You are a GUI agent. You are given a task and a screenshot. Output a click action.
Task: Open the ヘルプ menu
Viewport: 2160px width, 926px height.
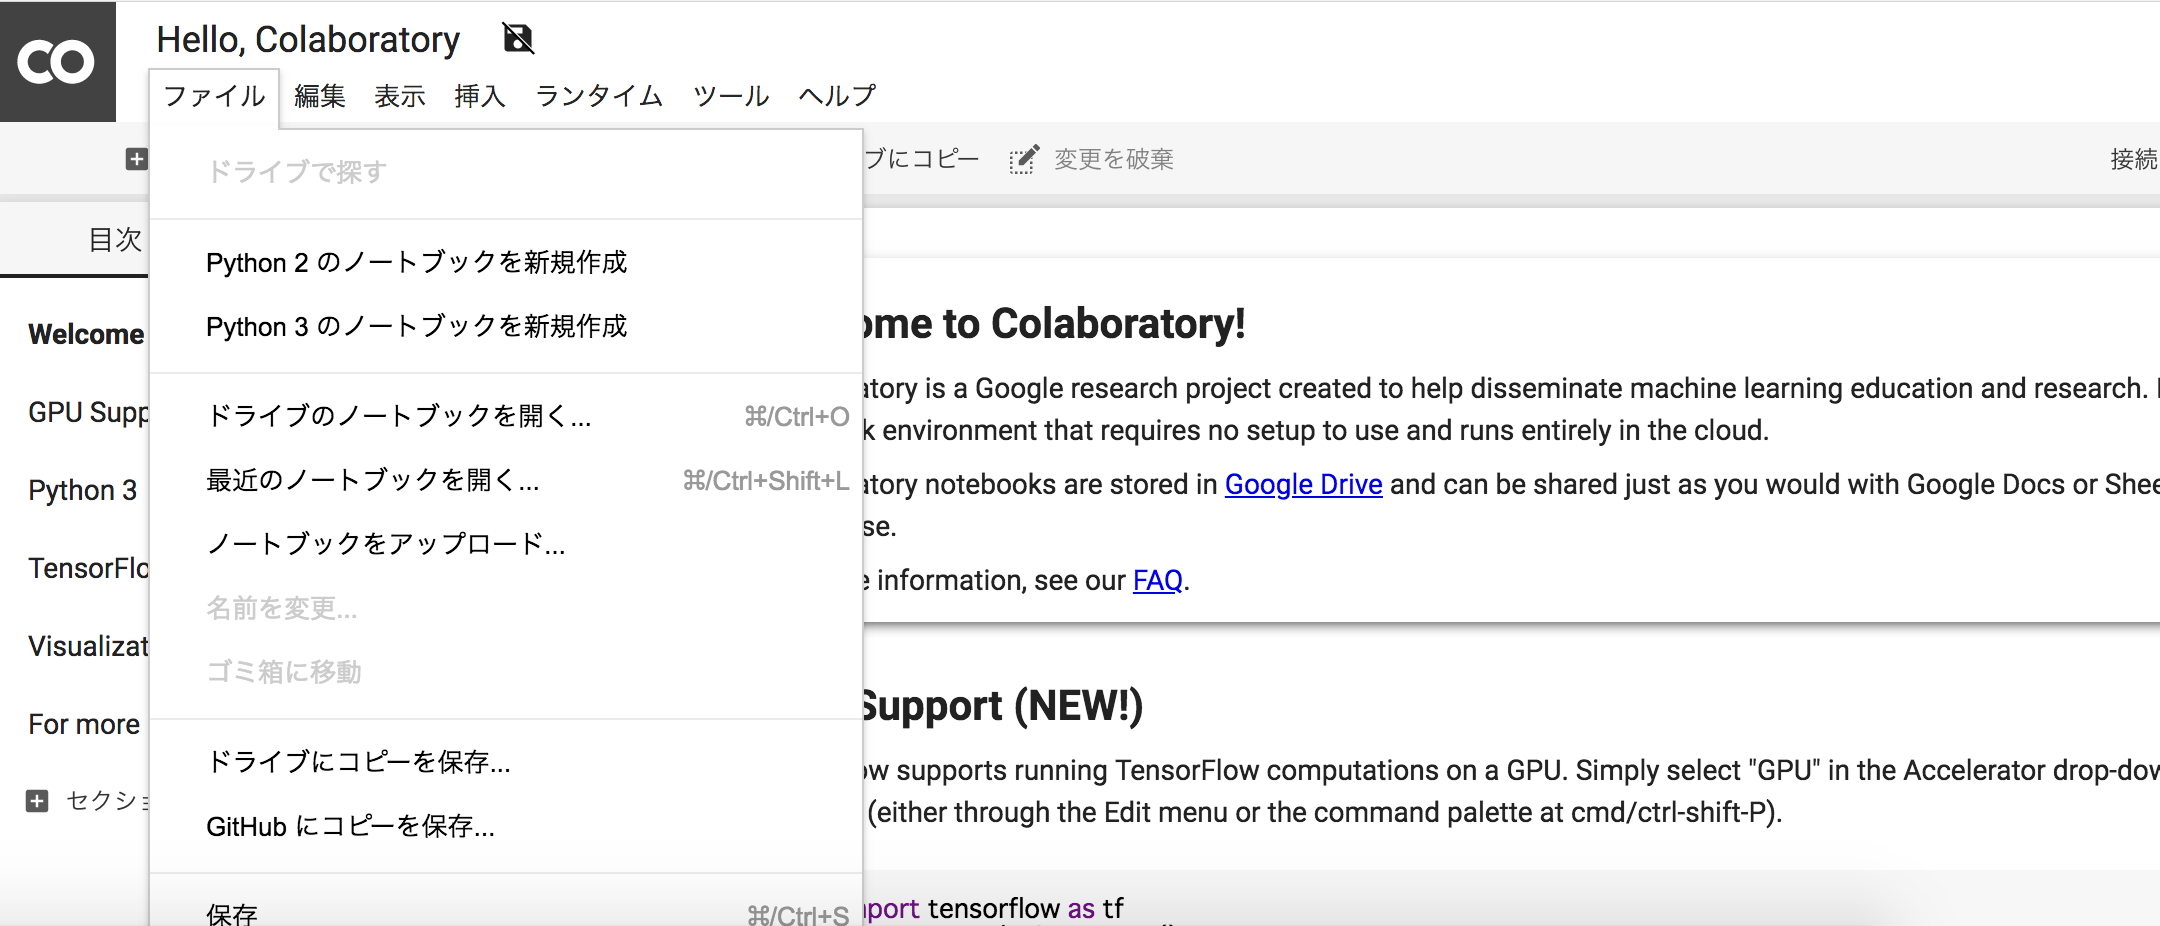837,96
